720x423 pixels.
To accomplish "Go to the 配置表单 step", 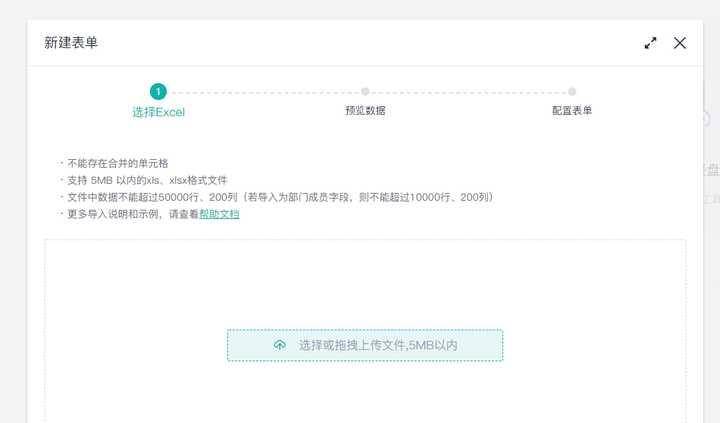I will coord(572,111).
